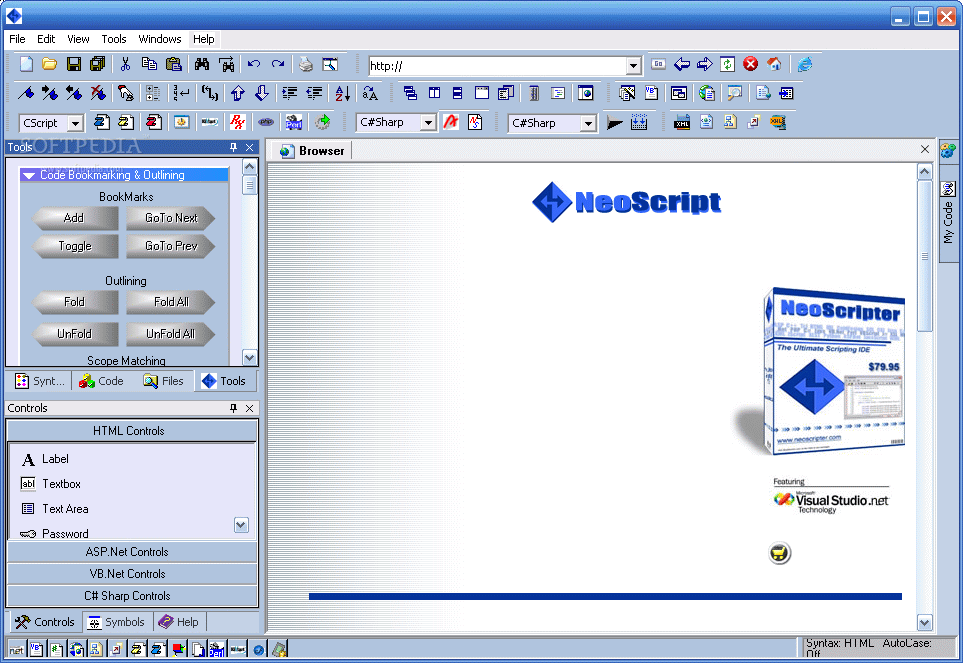This screenshot has width=963, height=663.
Task: Open the Windows menu
Action: [x=160, y=39]
